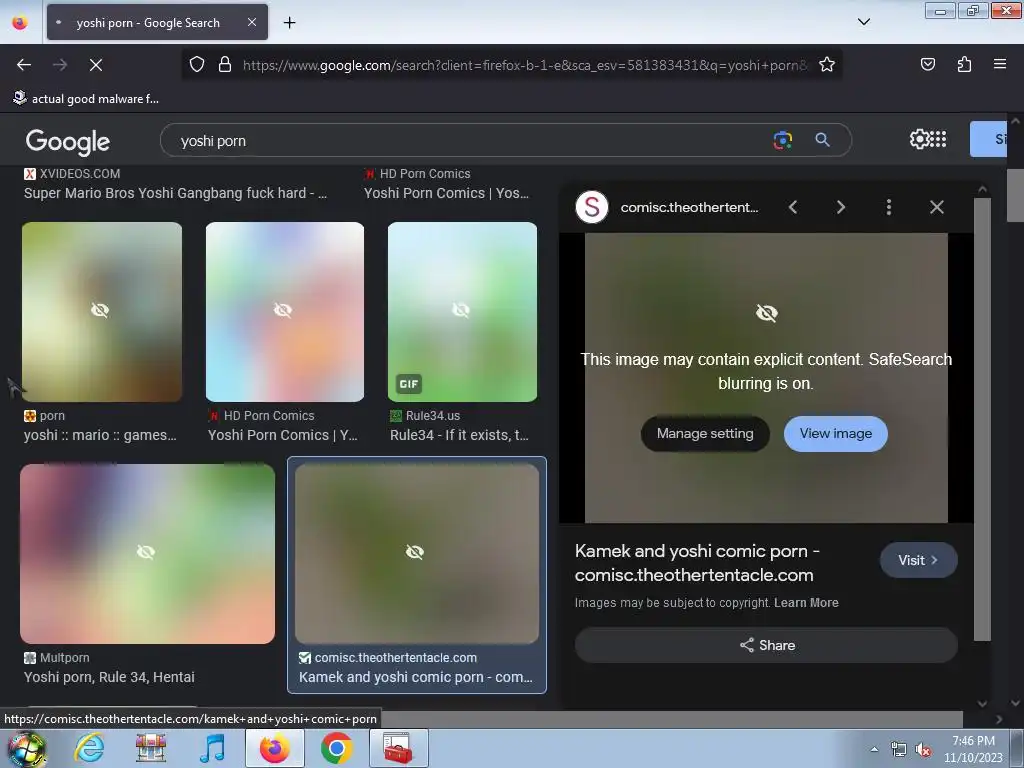Open 'actual good malware f...' bookmark
Screen dimensions: 1024x768
coord(86,99)
